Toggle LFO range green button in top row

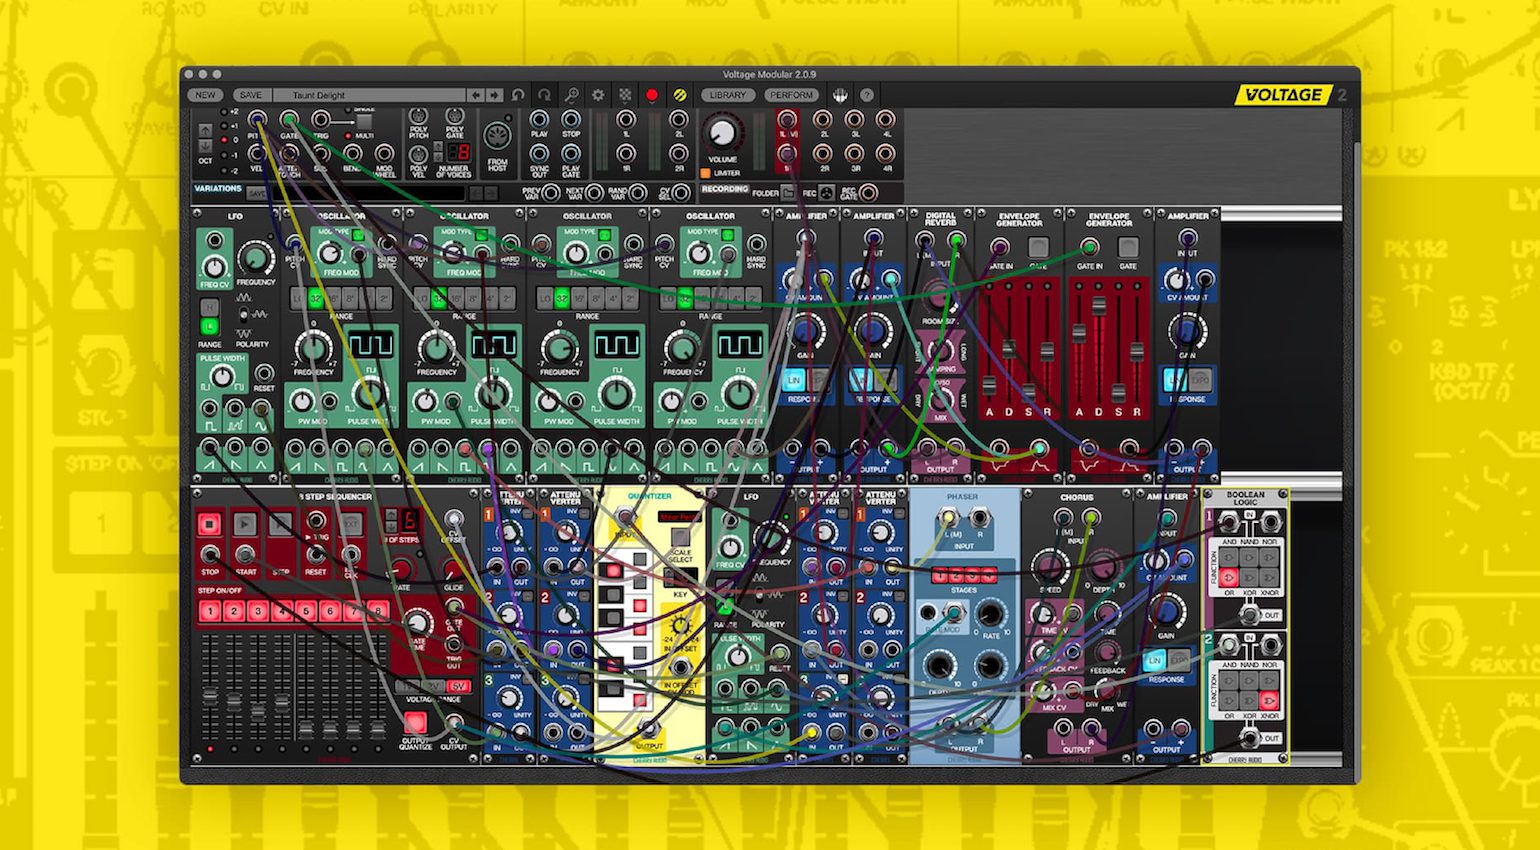click(x=210, y=326)
